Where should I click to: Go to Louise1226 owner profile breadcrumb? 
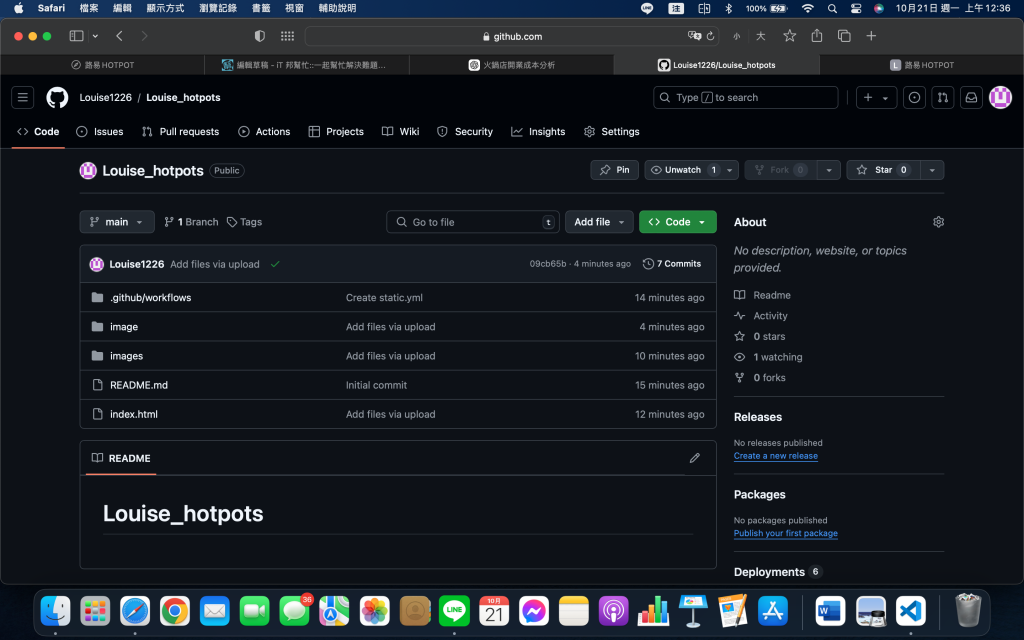(x=105, y=97)
